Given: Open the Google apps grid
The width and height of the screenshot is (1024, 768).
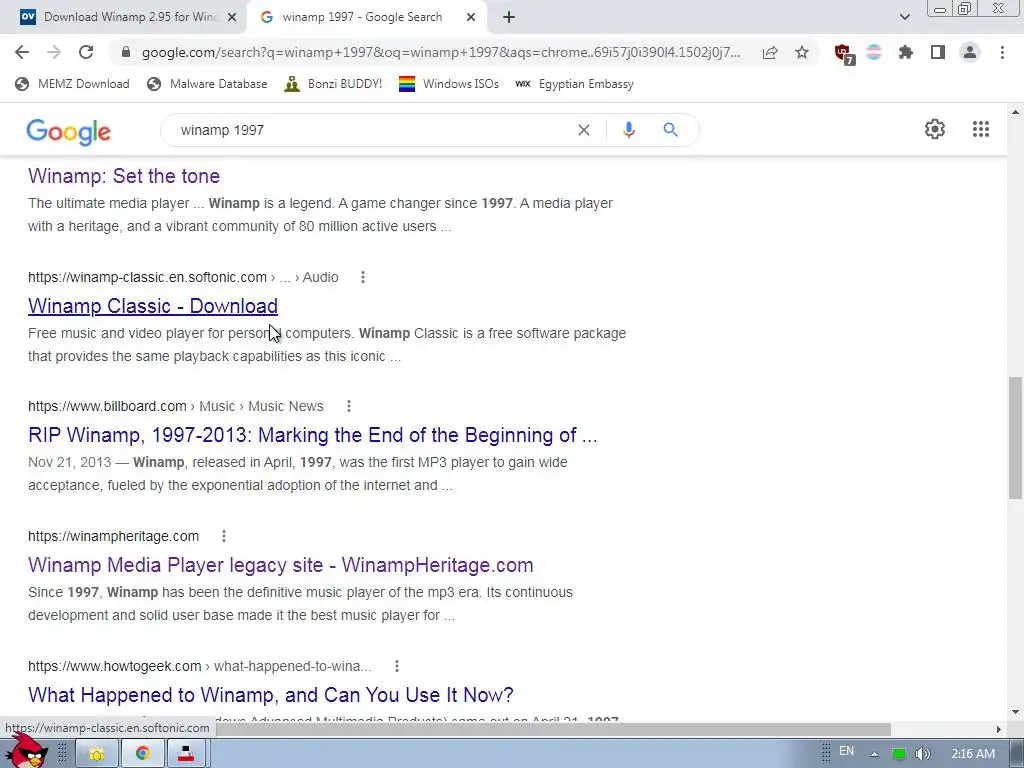Looking at the screenshot, I should click(981, 129).
